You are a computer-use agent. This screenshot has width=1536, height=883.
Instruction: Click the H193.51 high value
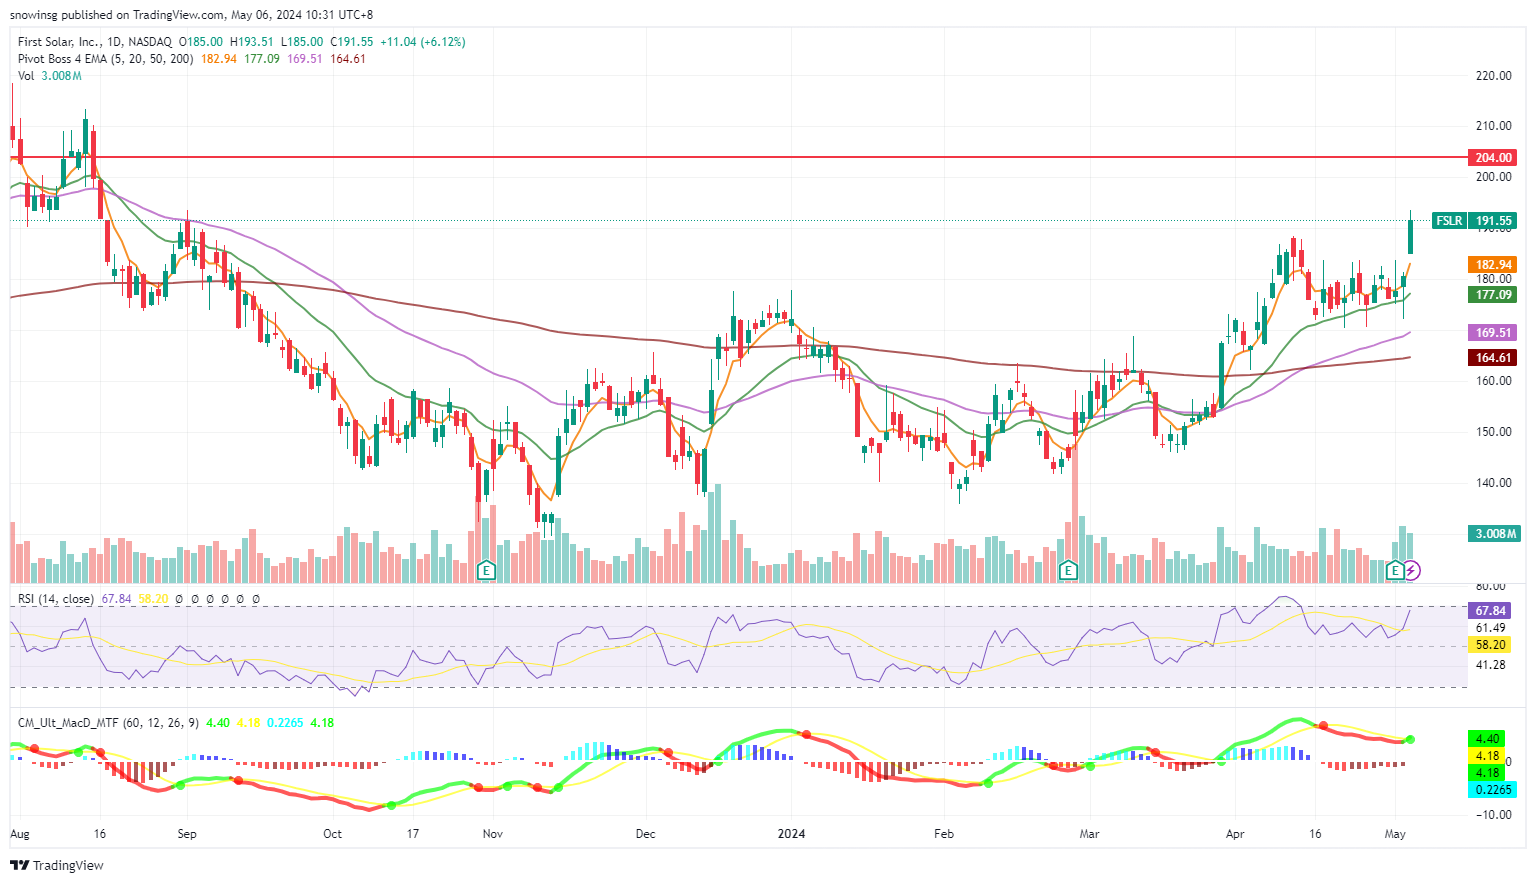[251, 42]
